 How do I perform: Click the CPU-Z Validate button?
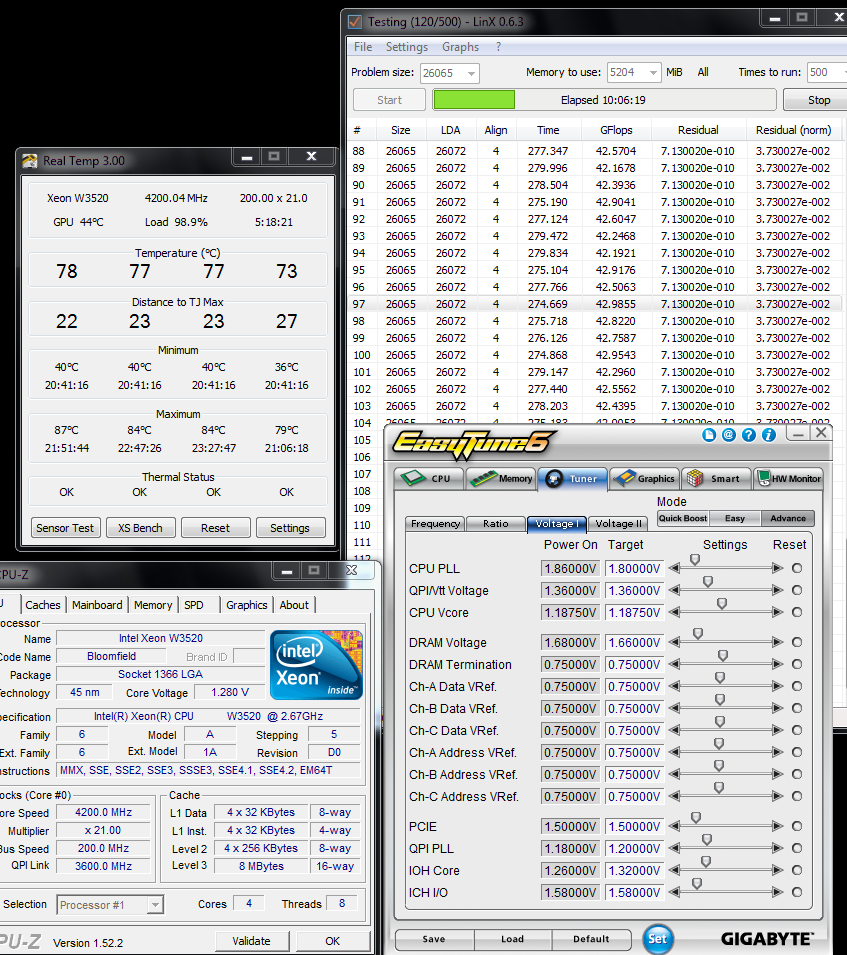(251, 941)
